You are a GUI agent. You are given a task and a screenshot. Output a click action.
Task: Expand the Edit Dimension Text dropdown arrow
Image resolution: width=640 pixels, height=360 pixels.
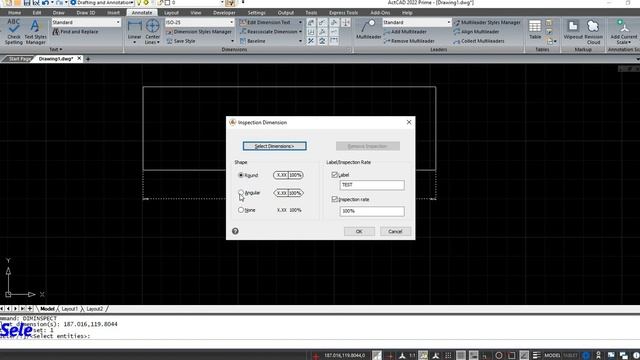(x=300, y=22)
